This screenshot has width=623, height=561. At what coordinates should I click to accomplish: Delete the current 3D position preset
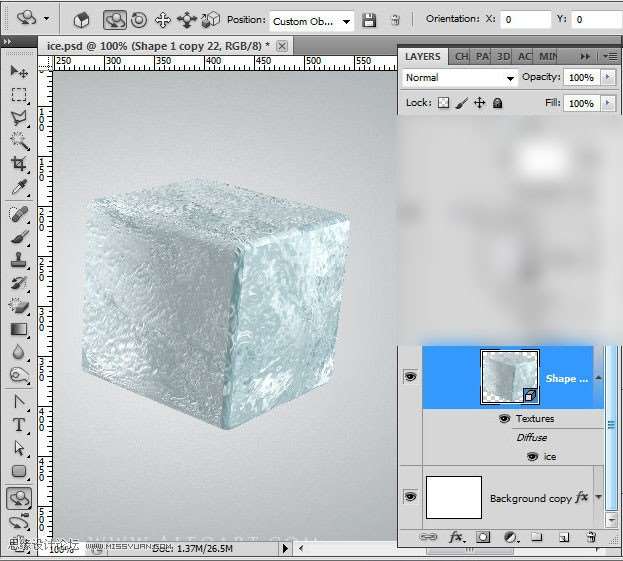click(395, 20)
